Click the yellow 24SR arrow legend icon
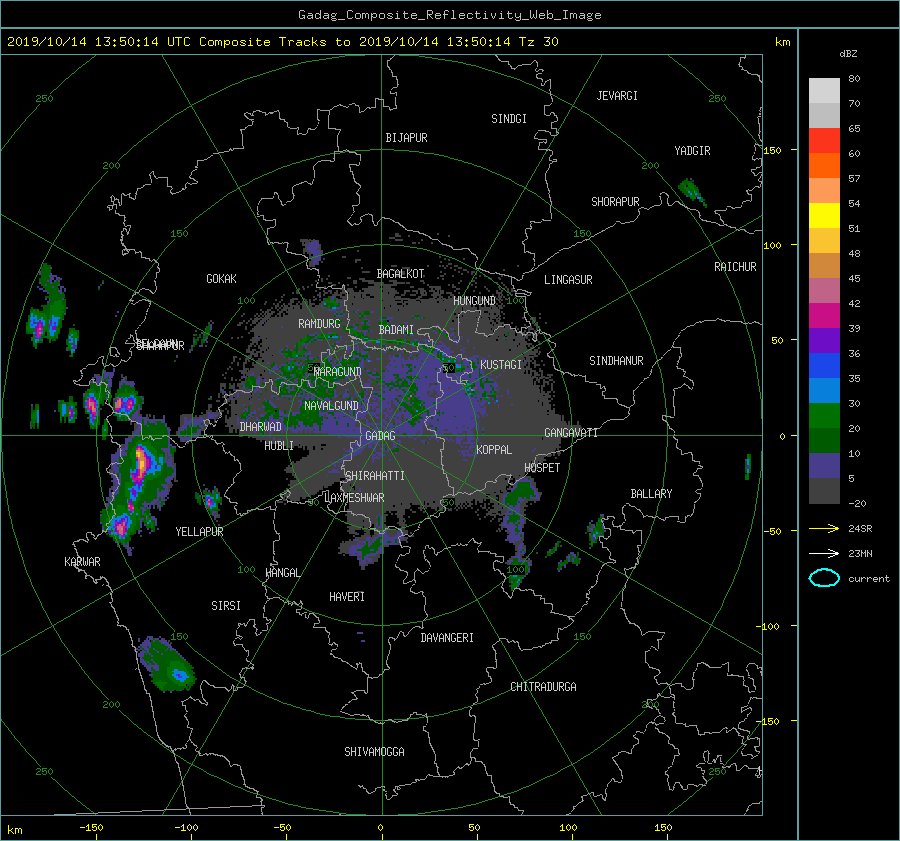The width and height of the screenshot is (900, 841). coord(824,528)
